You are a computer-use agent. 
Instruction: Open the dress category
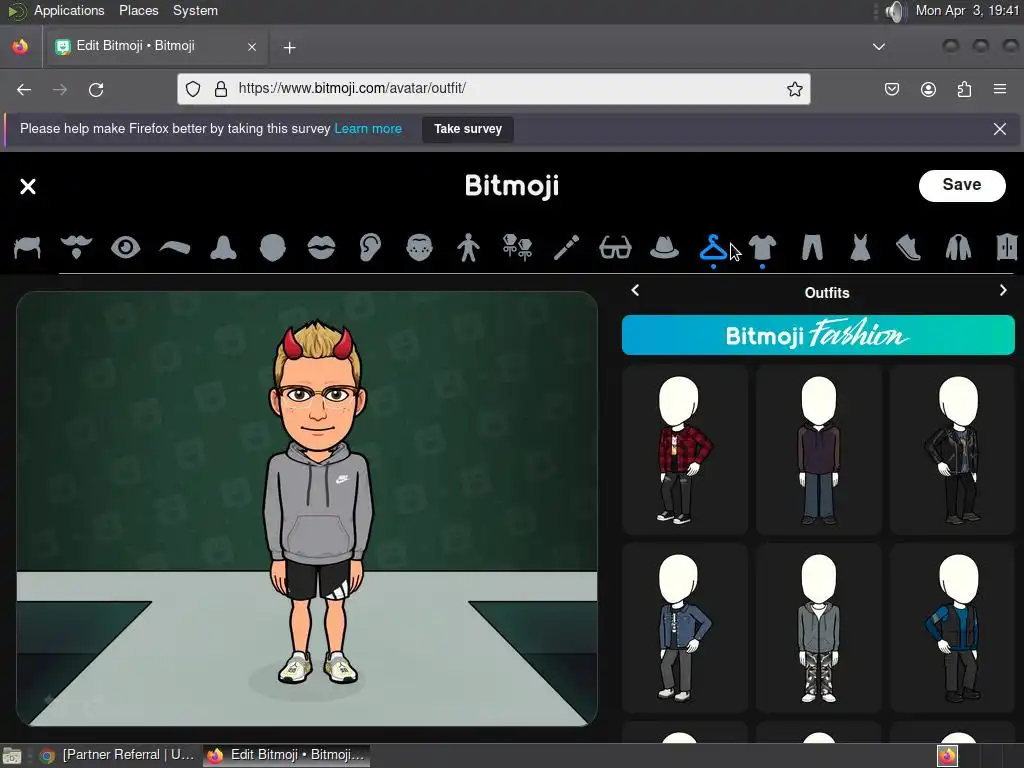coord(860,248)
